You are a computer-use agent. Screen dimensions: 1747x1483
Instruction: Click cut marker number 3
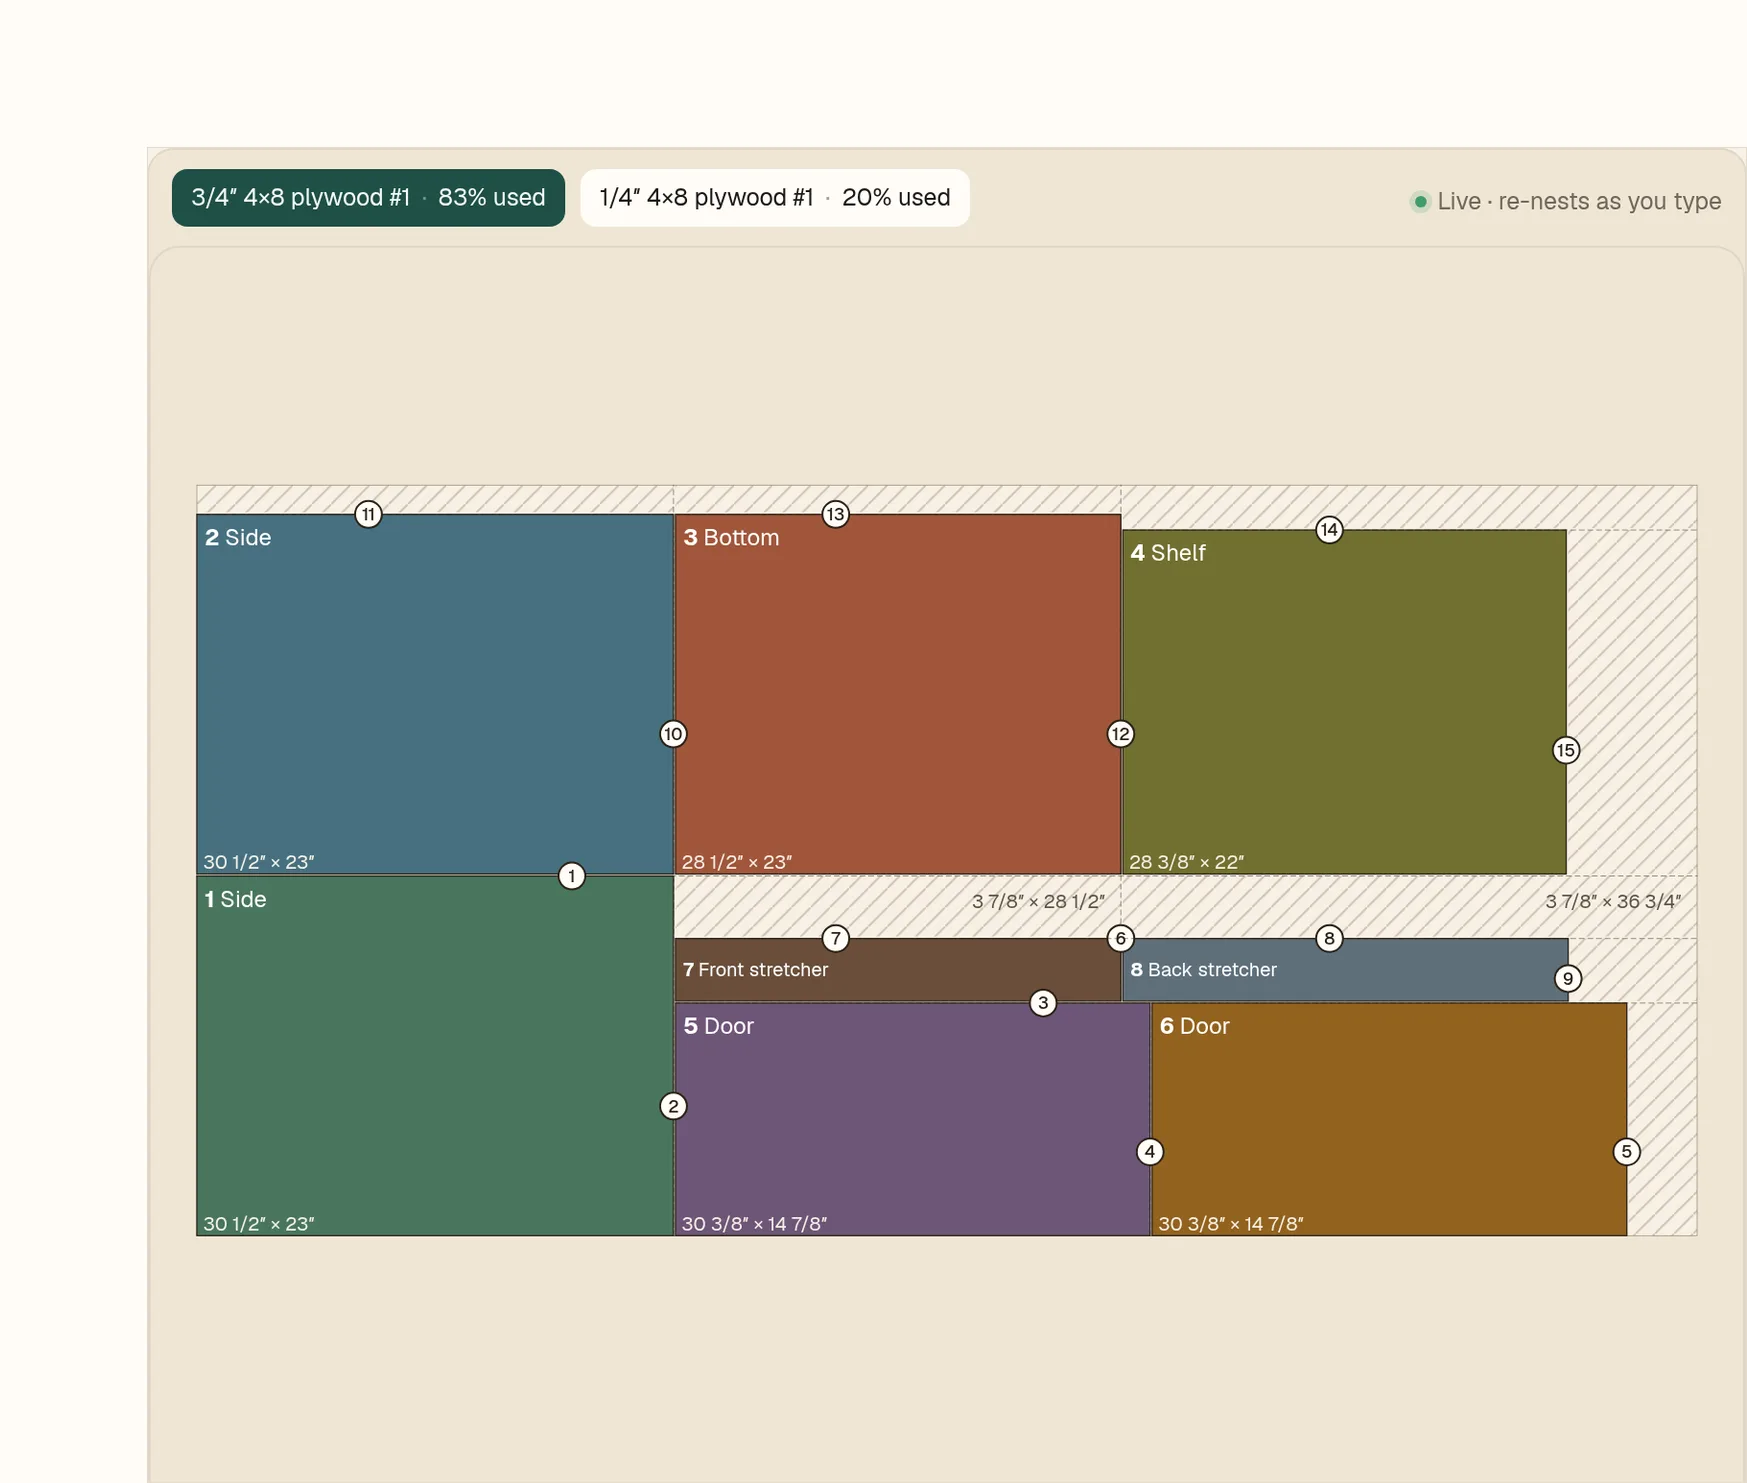pyautogui.click(x=1043, y=1003)
